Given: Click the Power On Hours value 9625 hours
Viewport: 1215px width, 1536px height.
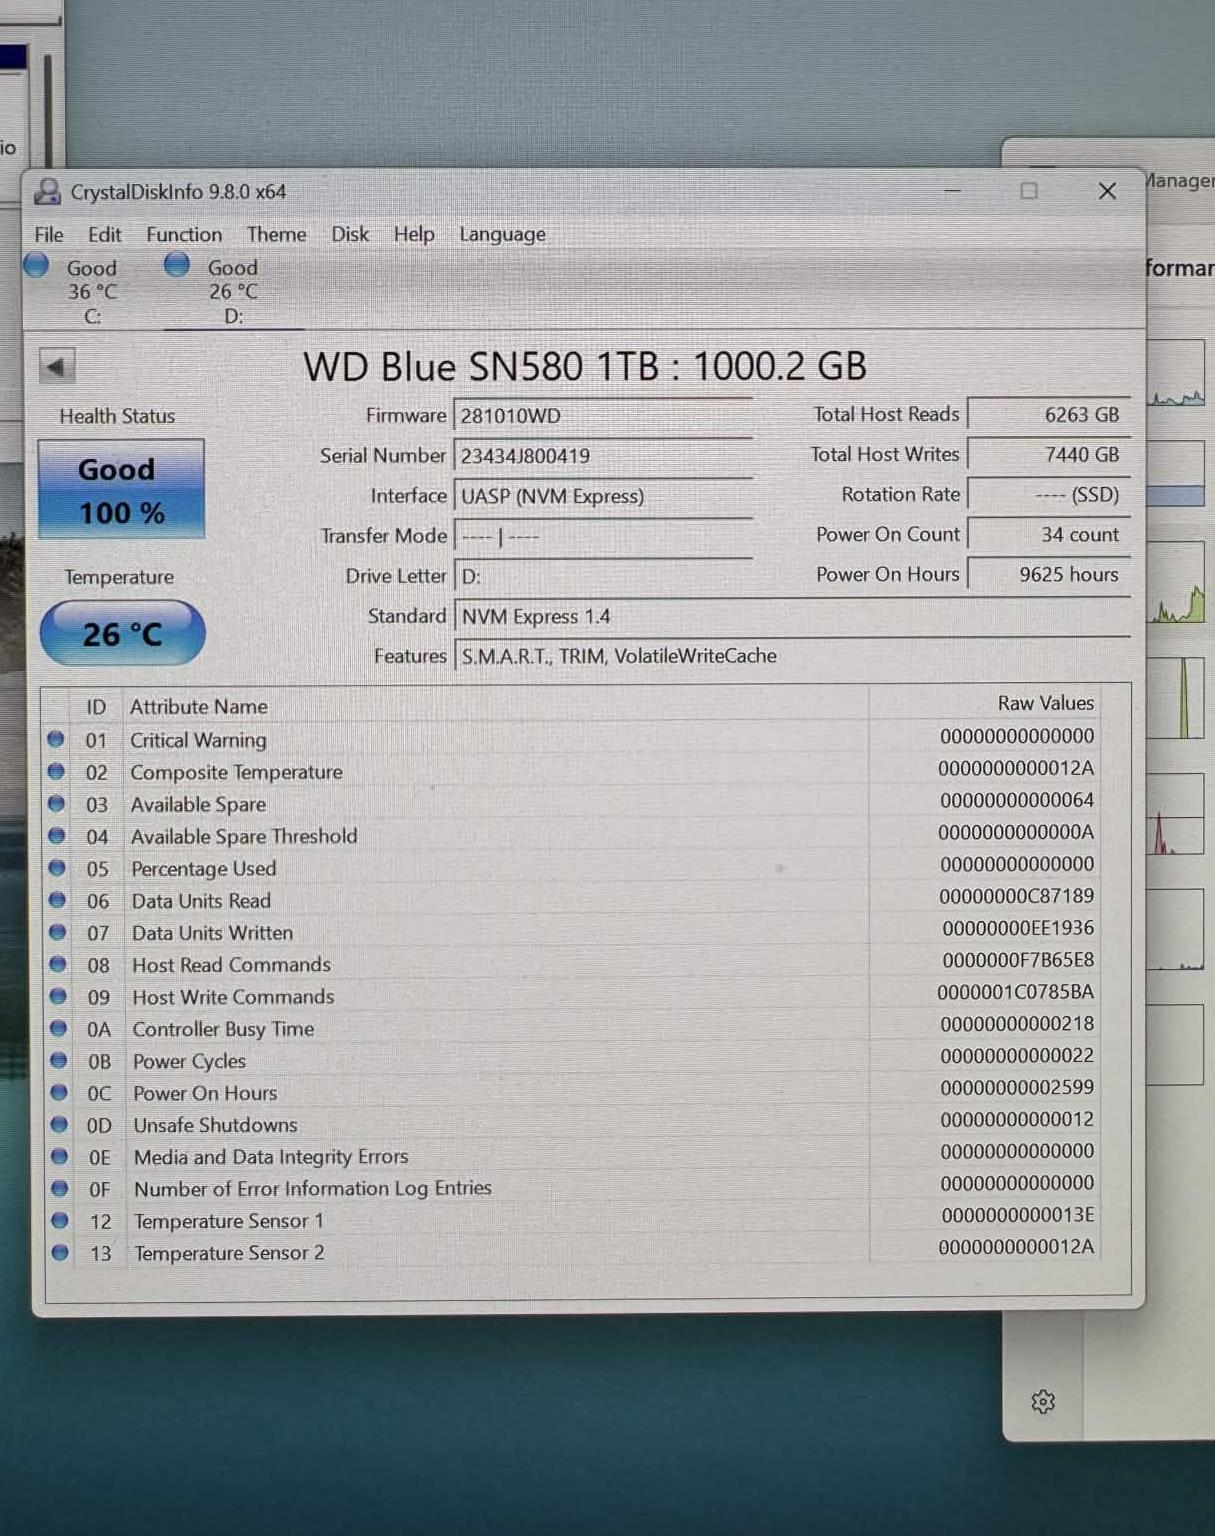Looking at the screenshot, I should [1049, 574].
